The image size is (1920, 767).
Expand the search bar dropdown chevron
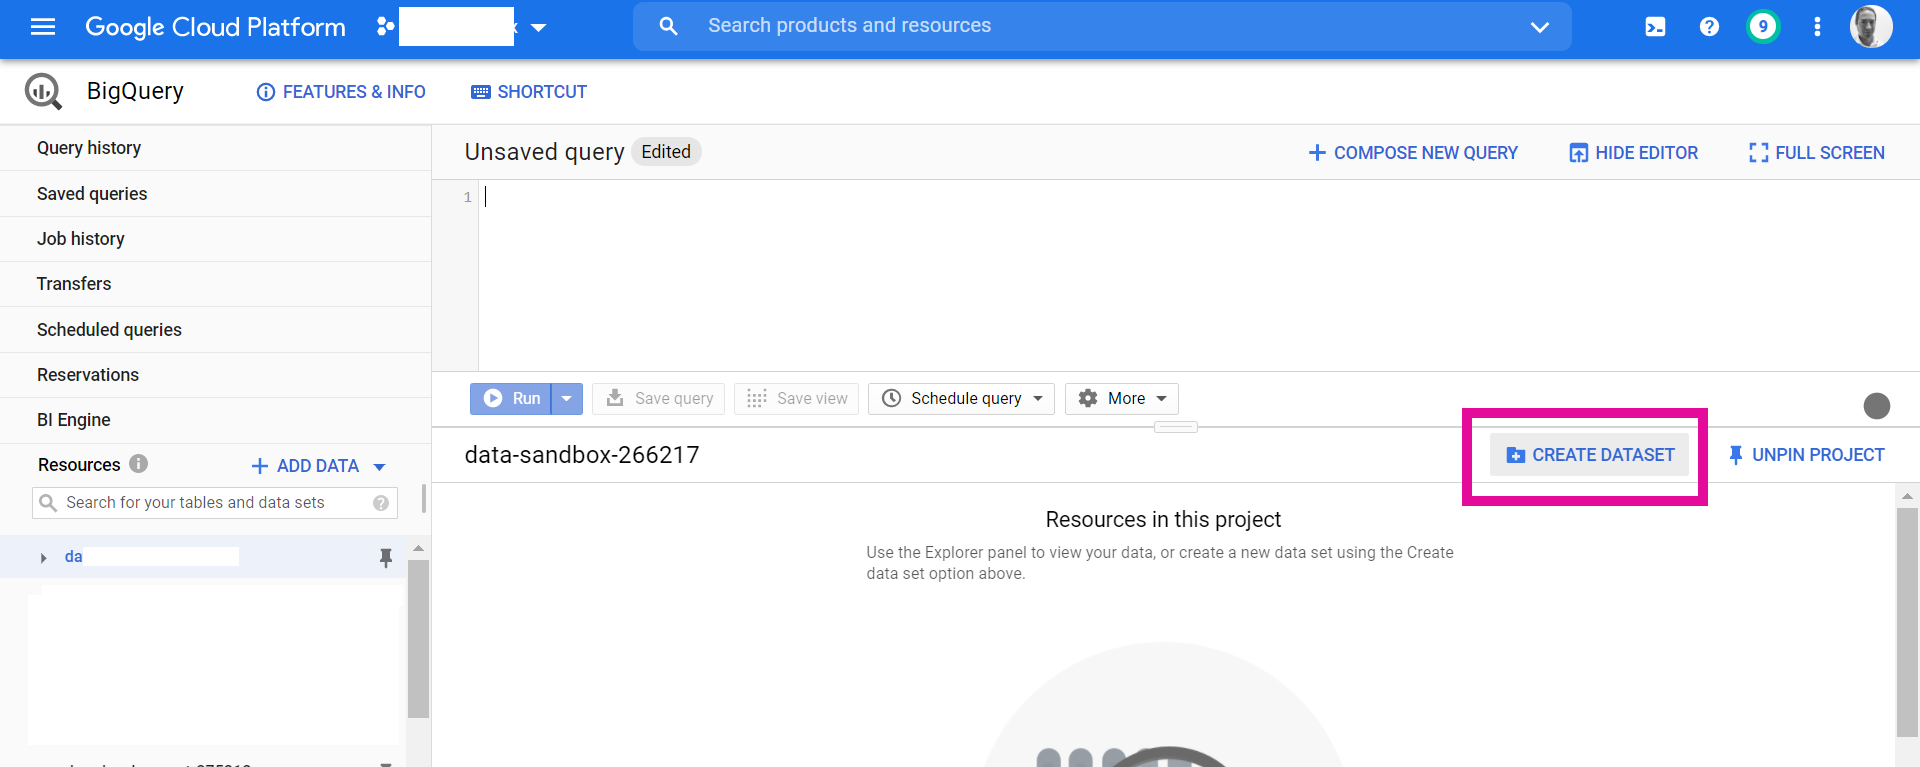point(1540,27)
